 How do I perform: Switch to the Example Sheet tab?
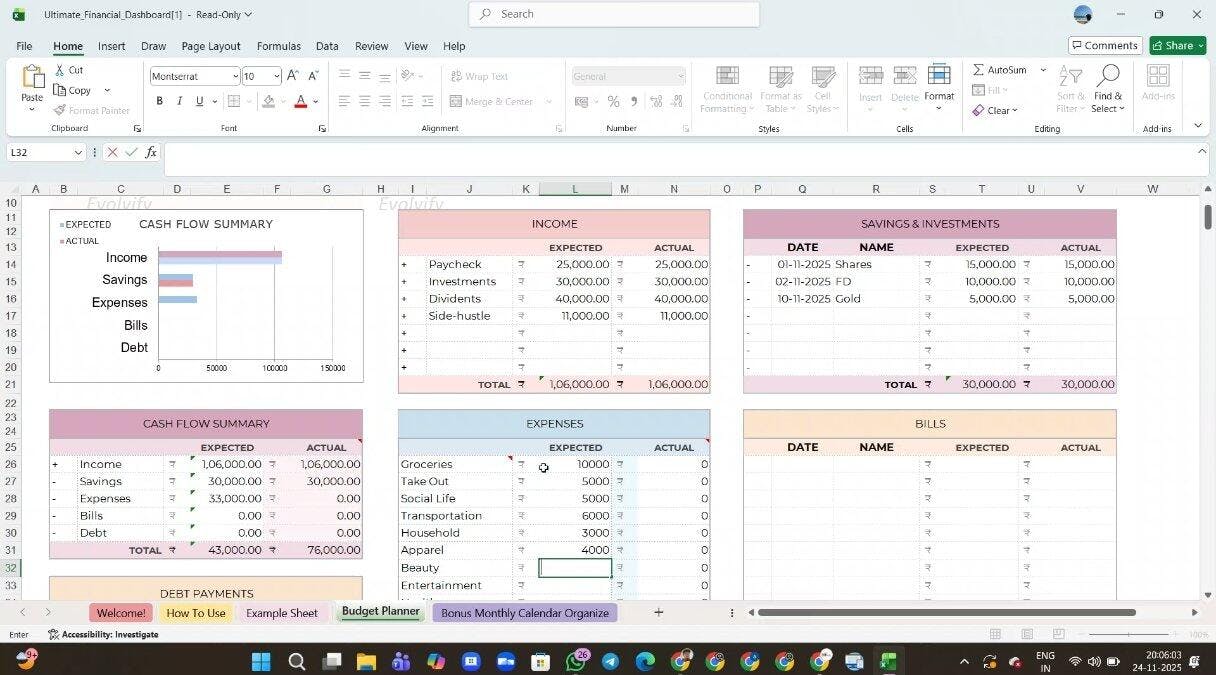point(281,613)
